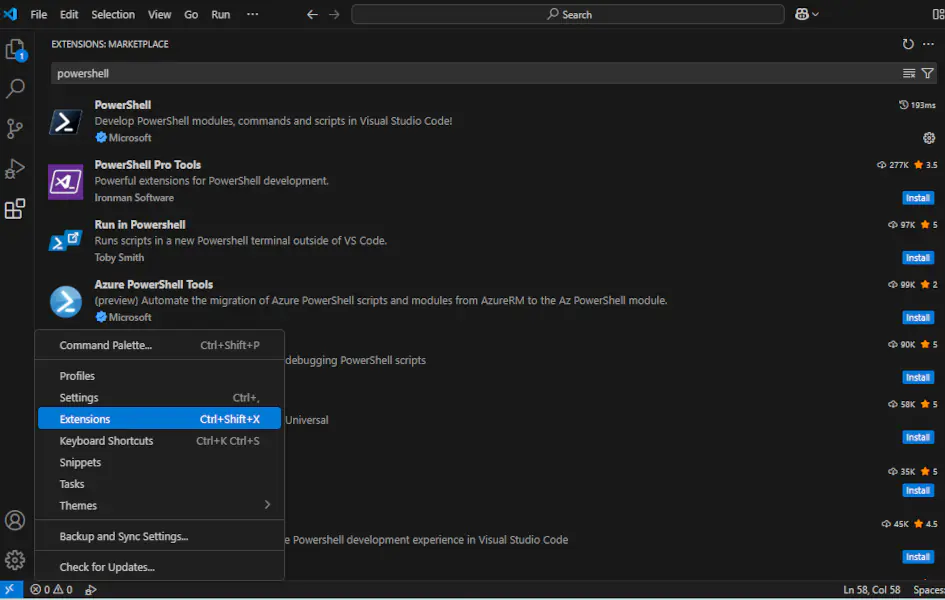The width and height of the screenshot is (945, 600).
Task: Expand the Themes submenu
Action: coord(160,505)
